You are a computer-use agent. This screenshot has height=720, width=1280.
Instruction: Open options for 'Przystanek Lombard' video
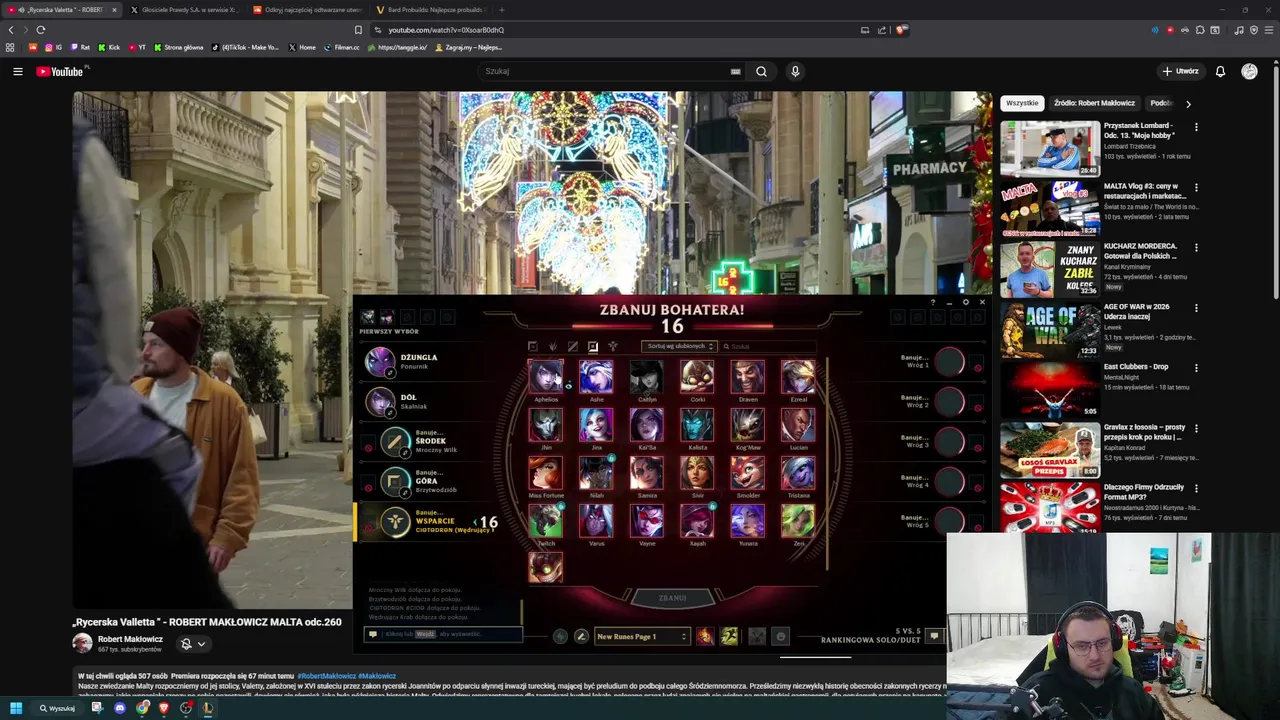click(1196, 127)
